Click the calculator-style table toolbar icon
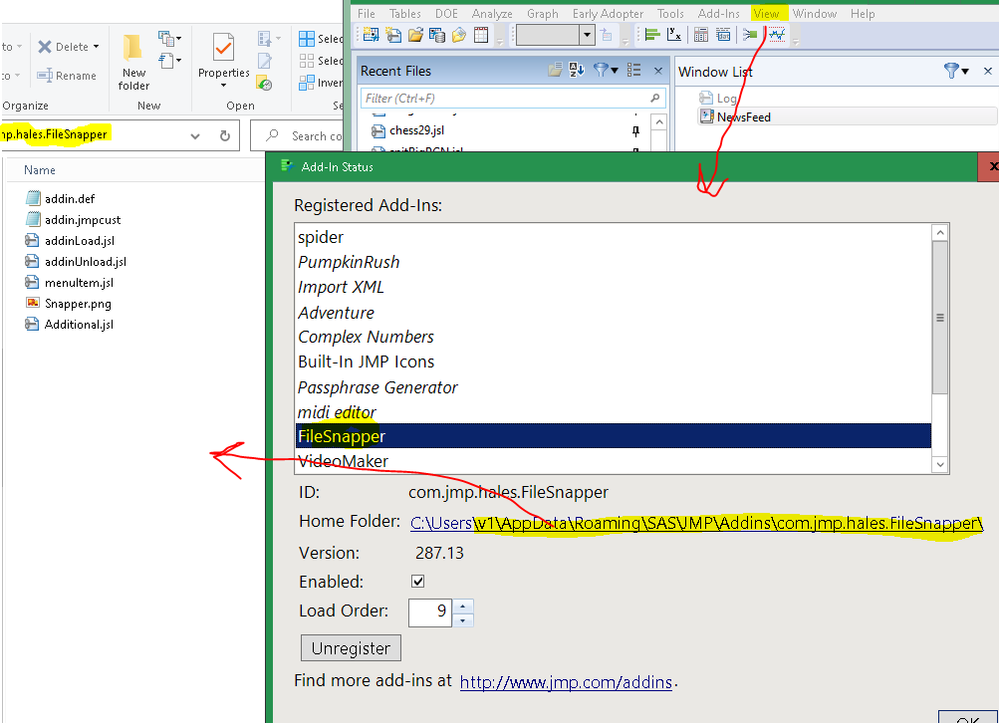999x723 pixels. 701,35
